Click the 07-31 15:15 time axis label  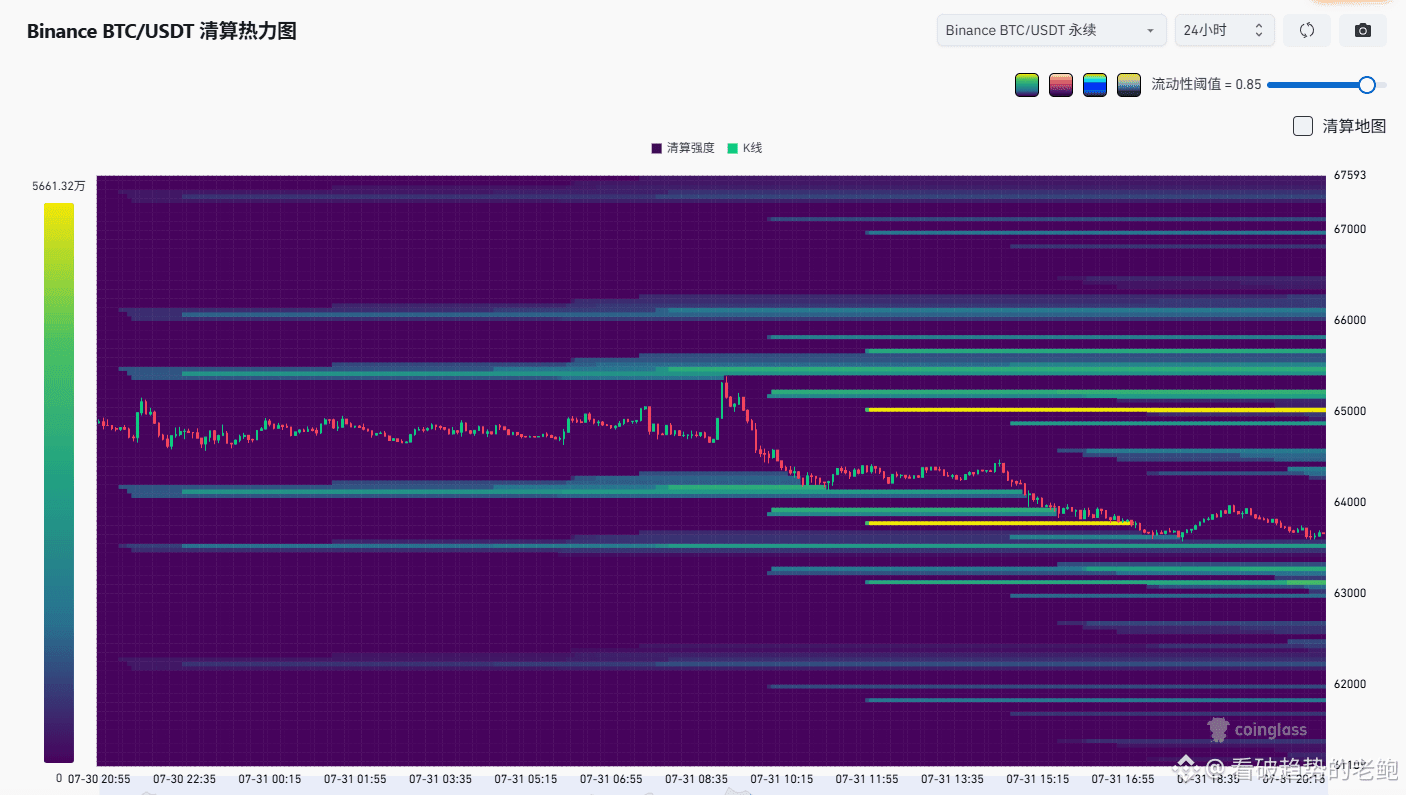1038,778
